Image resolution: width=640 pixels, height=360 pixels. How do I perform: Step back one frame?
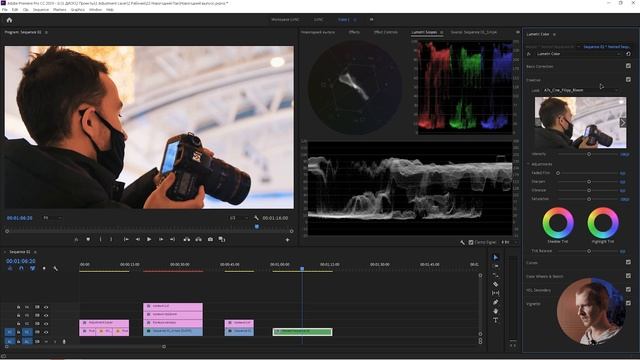pos(138,240)
